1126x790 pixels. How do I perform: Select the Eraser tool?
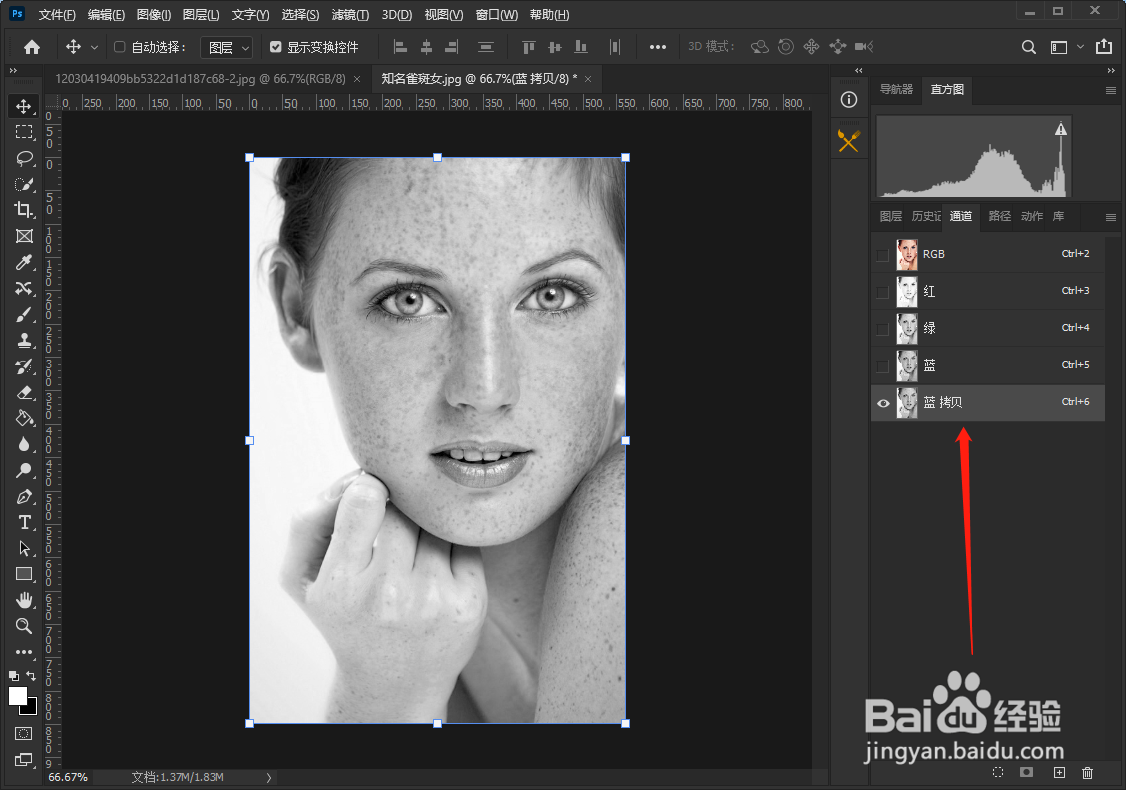24,392
